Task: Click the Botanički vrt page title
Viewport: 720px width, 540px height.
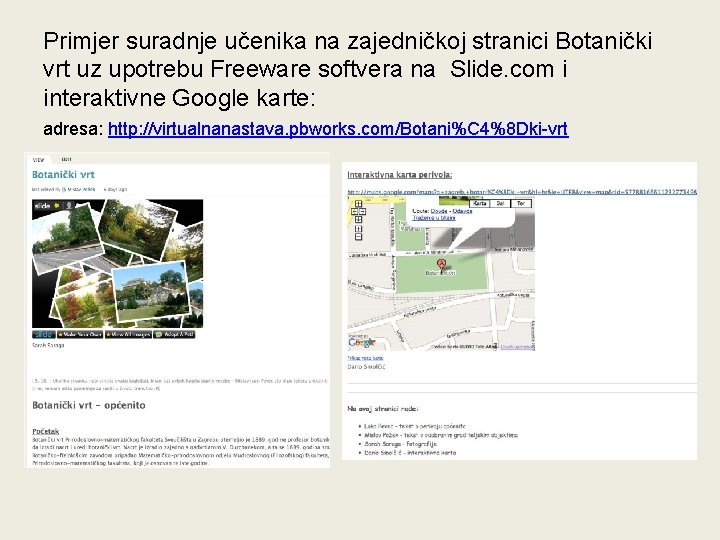Action: click(63, 174)
